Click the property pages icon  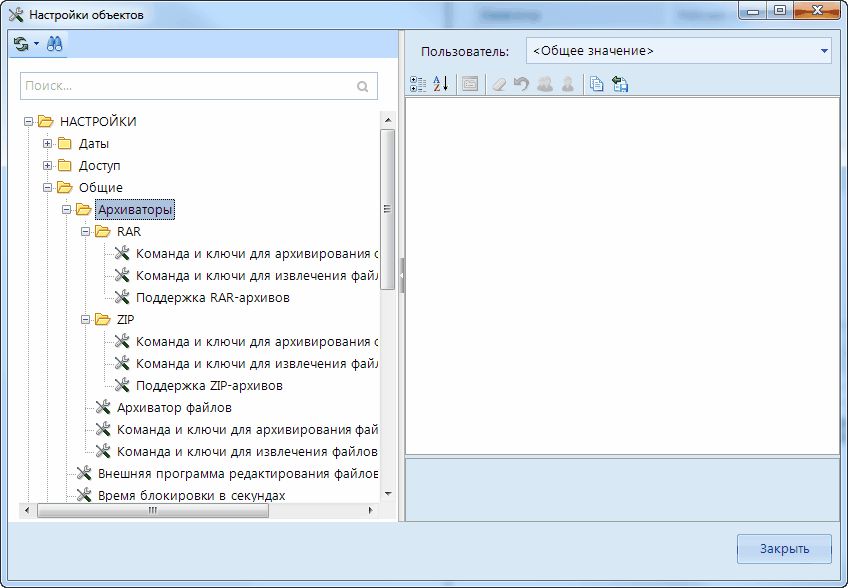[470, 85]
